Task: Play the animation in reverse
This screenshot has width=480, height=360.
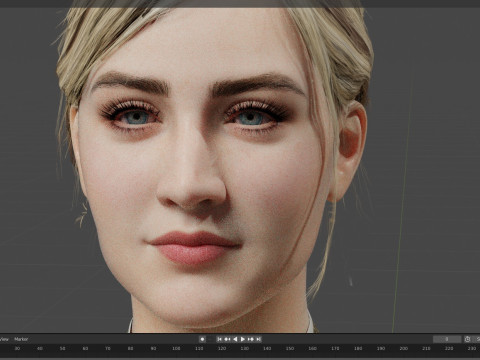Action: coord(235,339)
